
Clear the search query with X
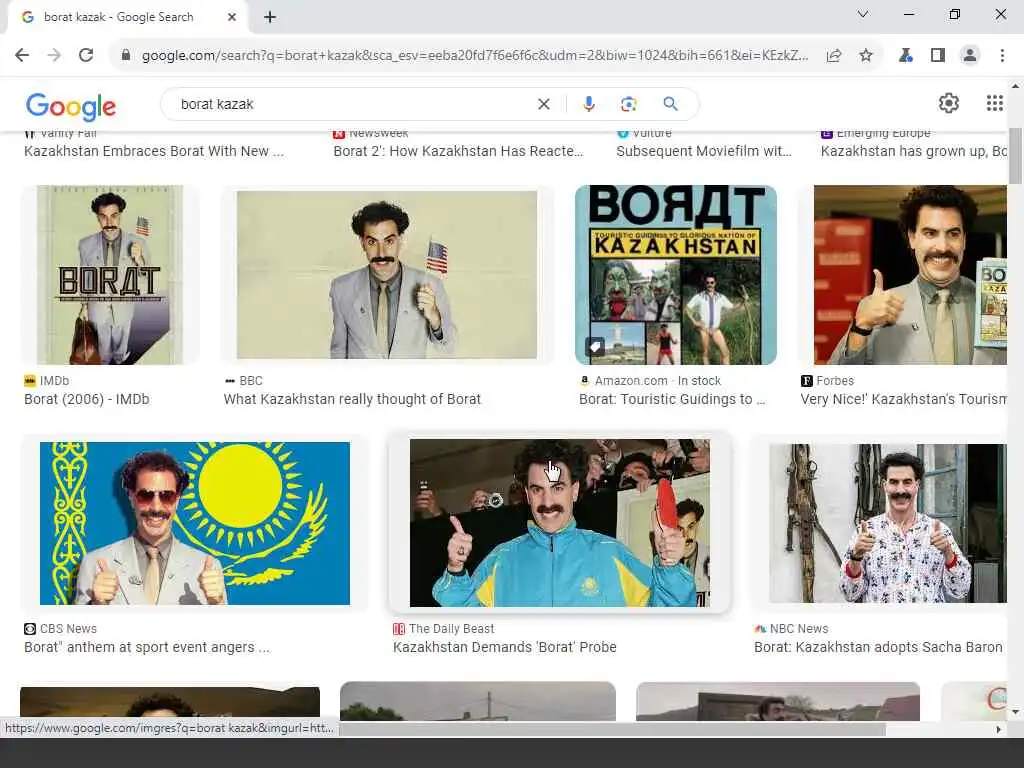543,104
